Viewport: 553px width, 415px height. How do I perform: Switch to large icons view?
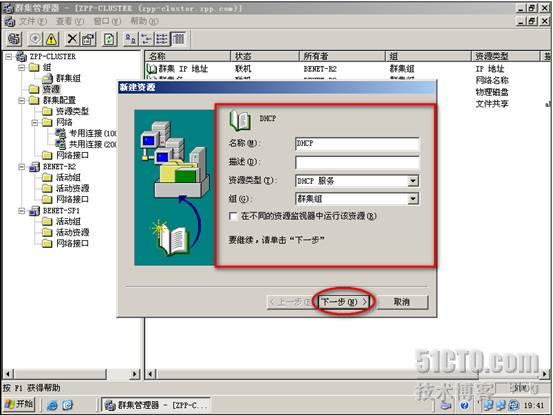point(131,39)
